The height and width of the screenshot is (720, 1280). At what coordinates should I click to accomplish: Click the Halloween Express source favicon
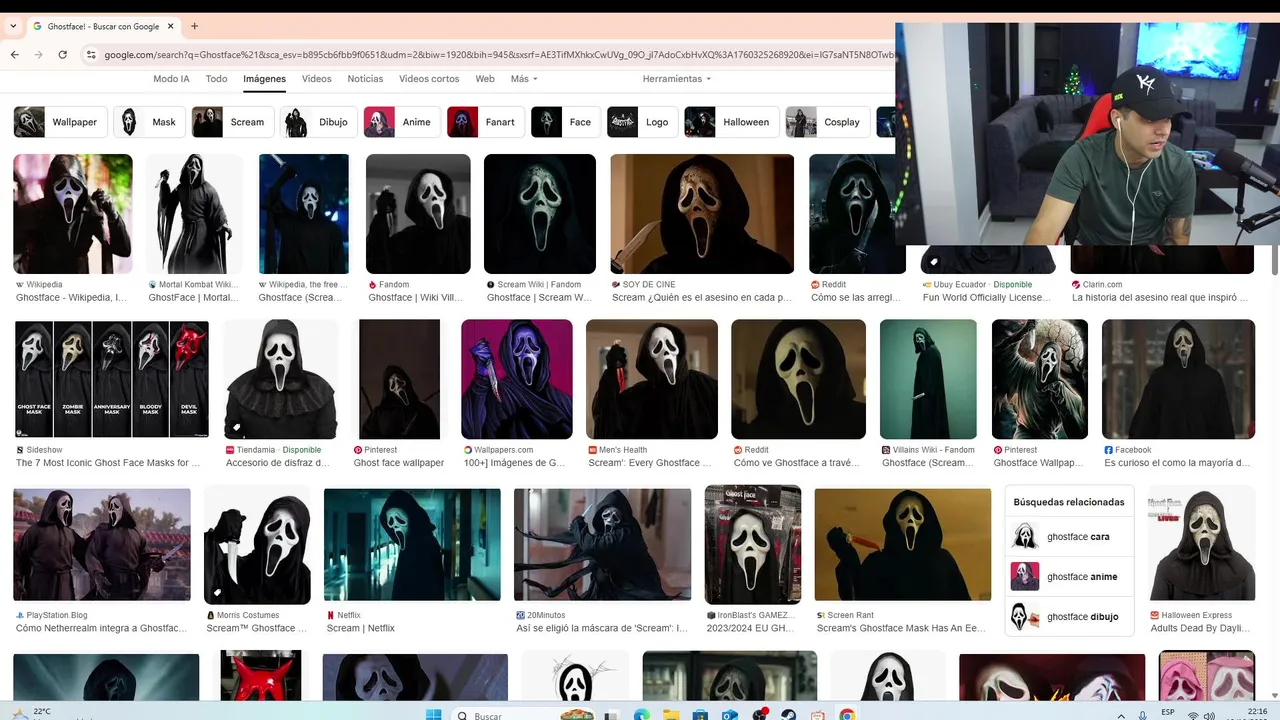click(1155, 615)
